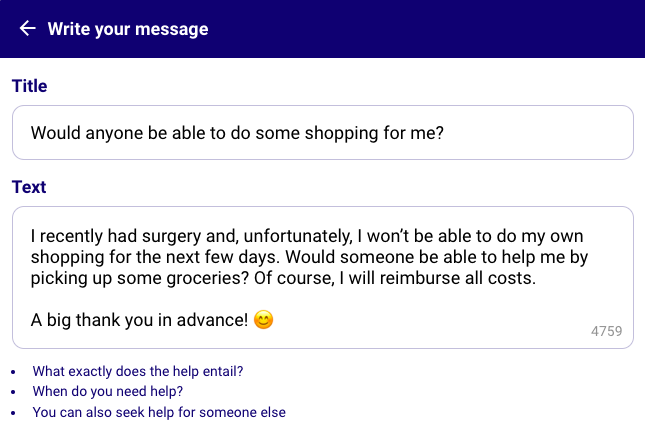Click bullet beside "What exactly does the help entail?"

pos(13,372)
